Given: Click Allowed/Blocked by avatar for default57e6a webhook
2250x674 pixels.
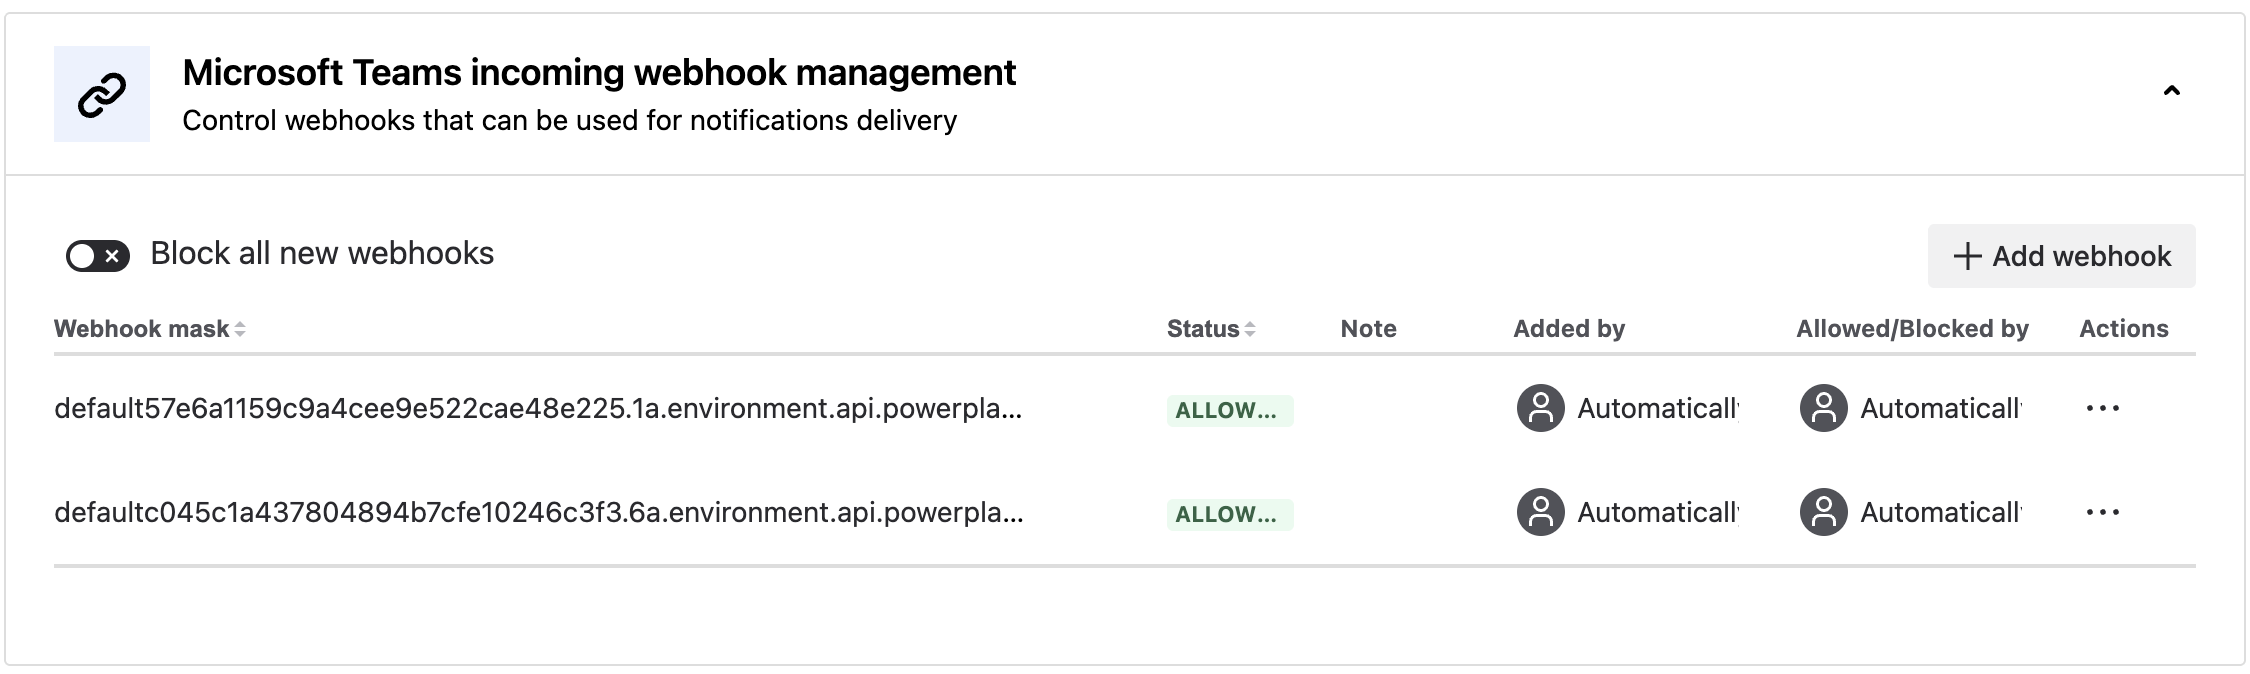Looking at the screenshot, I should click(1823, 408).
